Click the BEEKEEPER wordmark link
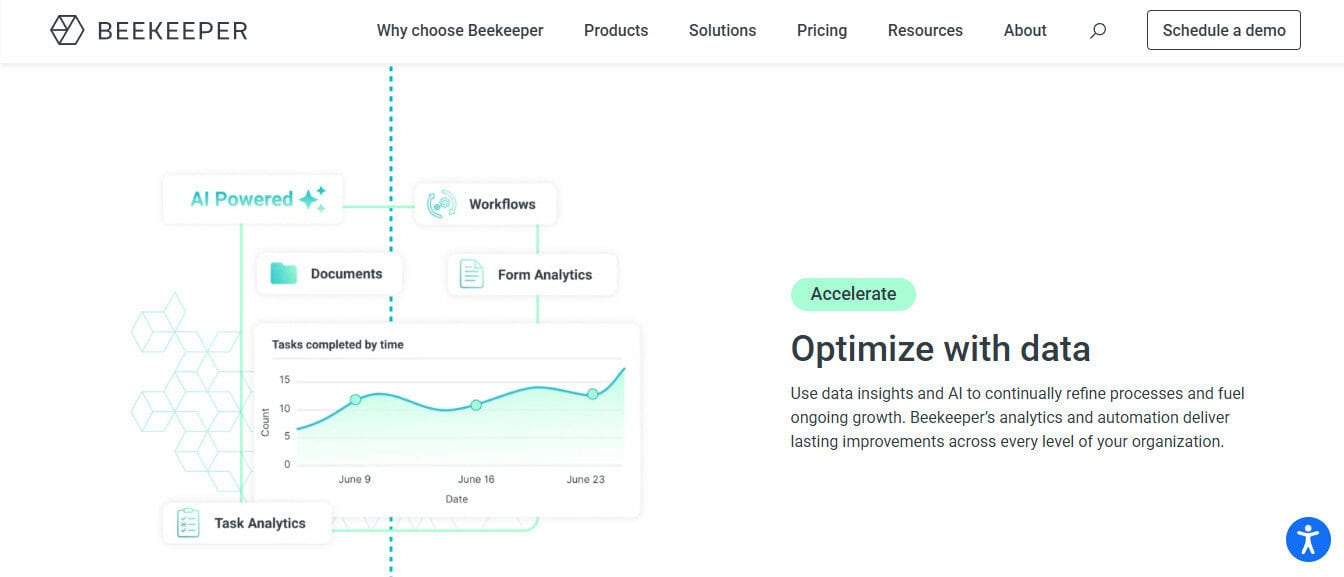This screenshot has width=1344, height=577. [x=172, y=30]
